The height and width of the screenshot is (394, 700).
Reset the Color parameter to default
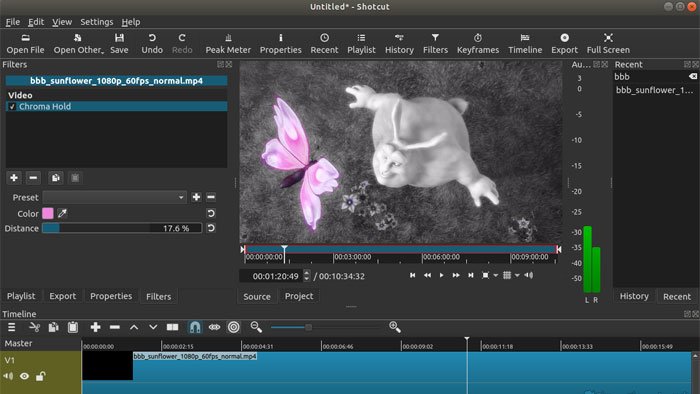(211, 213)
